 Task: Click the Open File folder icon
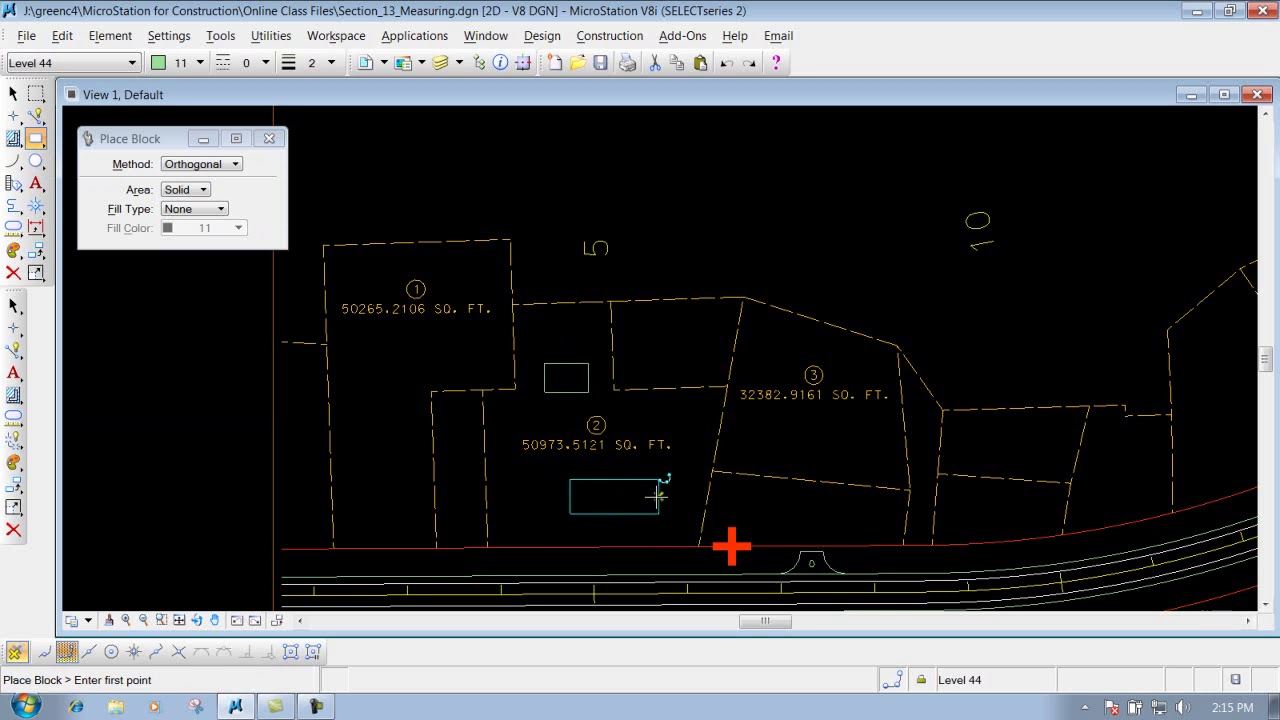point(578,63)
